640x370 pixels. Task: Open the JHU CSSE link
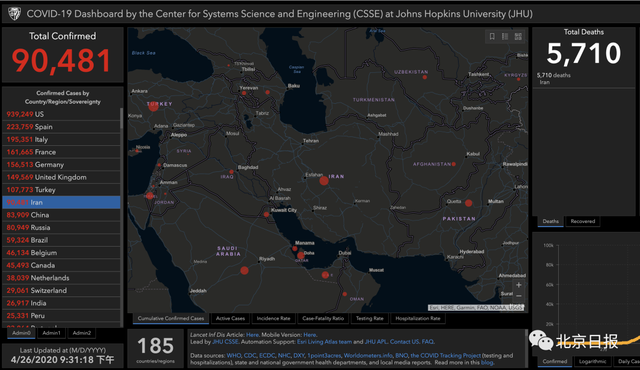tap(225, 342)
